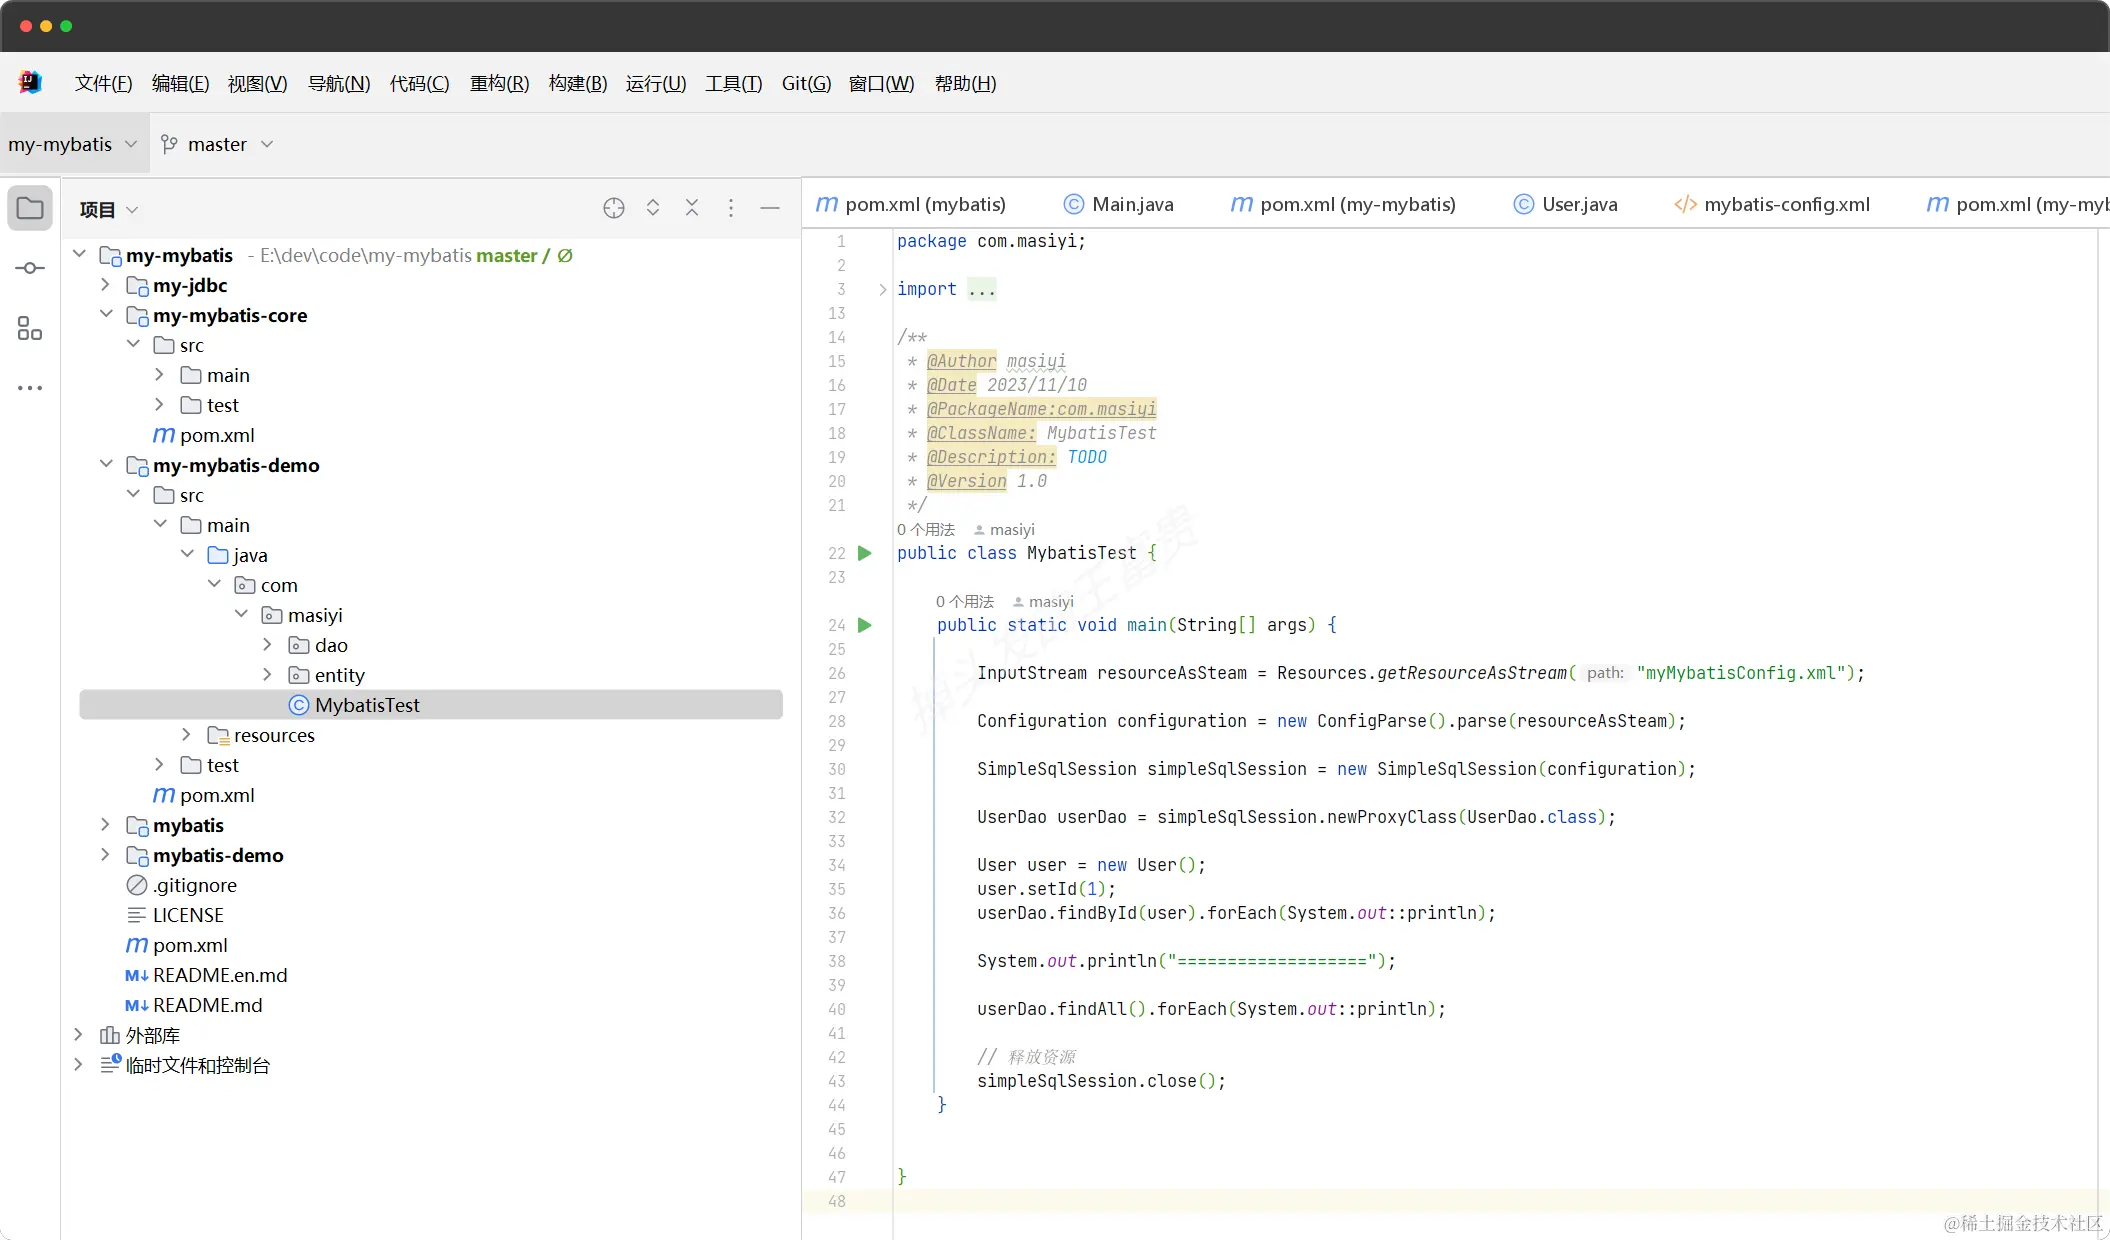The image size is (2110, 1240).
Task: Switch to the mybatis-config.xml tab
Action: [x=1786, y=204]
